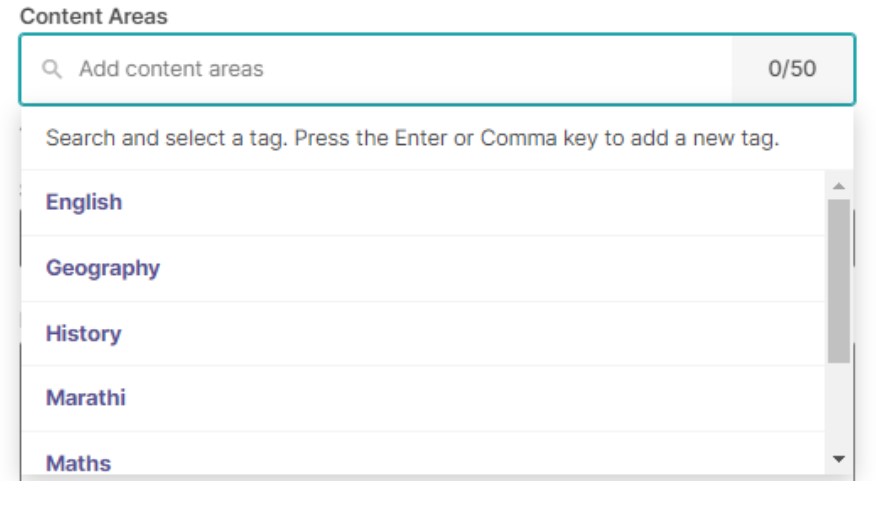Click the magnifying glass search icon
The height and width of the screenshot is (511, 876).
click(x=52, y=69)
